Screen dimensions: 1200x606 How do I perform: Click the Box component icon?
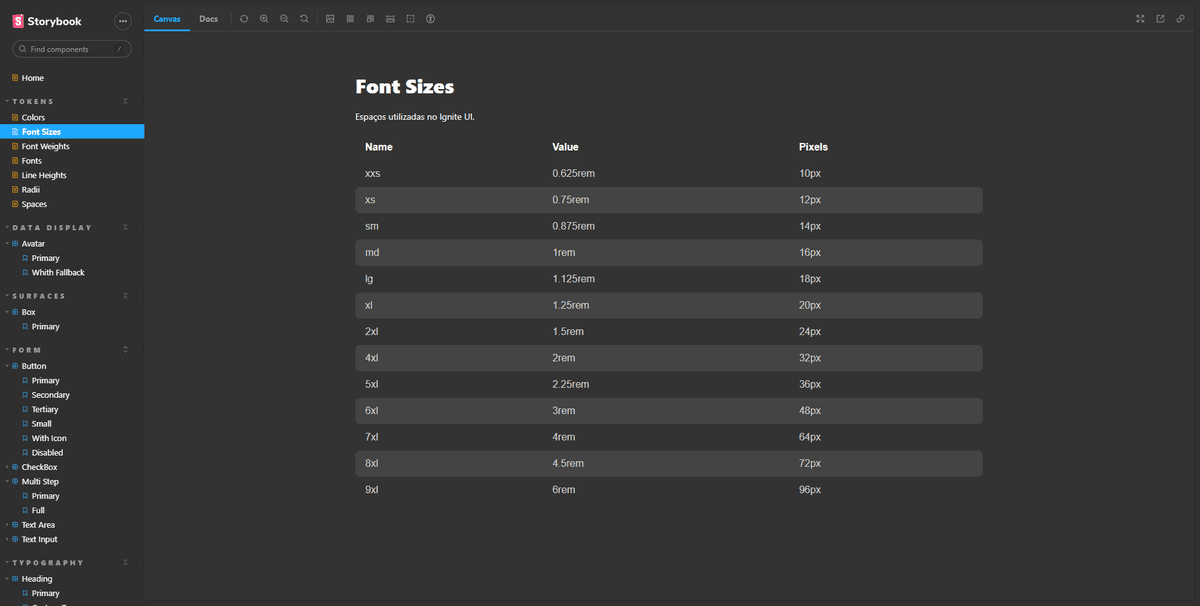click(x=15, y=312)
